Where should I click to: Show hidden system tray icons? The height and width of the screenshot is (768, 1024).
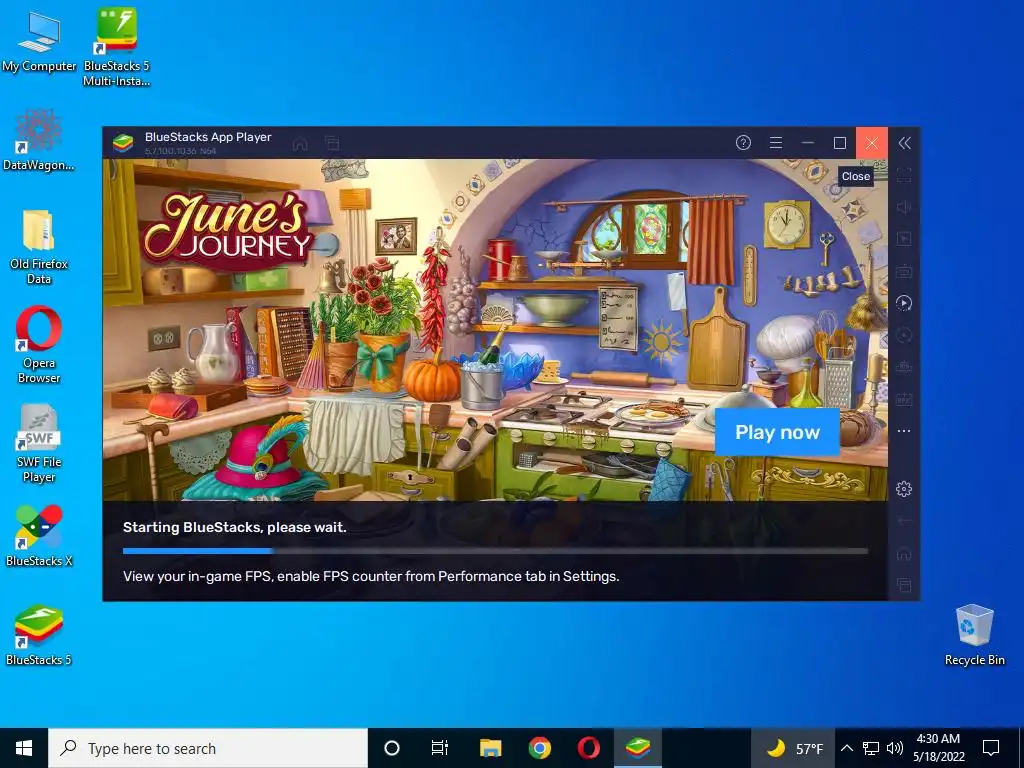click(846, 748)
